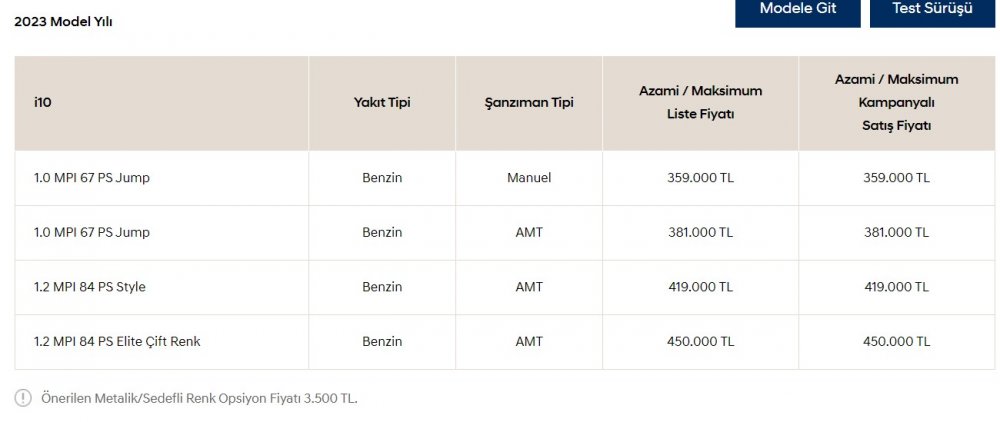Image resolution: width=1000 pixels, height=422 pixels.
Task: Click the 1.0 MPI 67 PS Jump Manuel row name
Action: tap(92, 178)
